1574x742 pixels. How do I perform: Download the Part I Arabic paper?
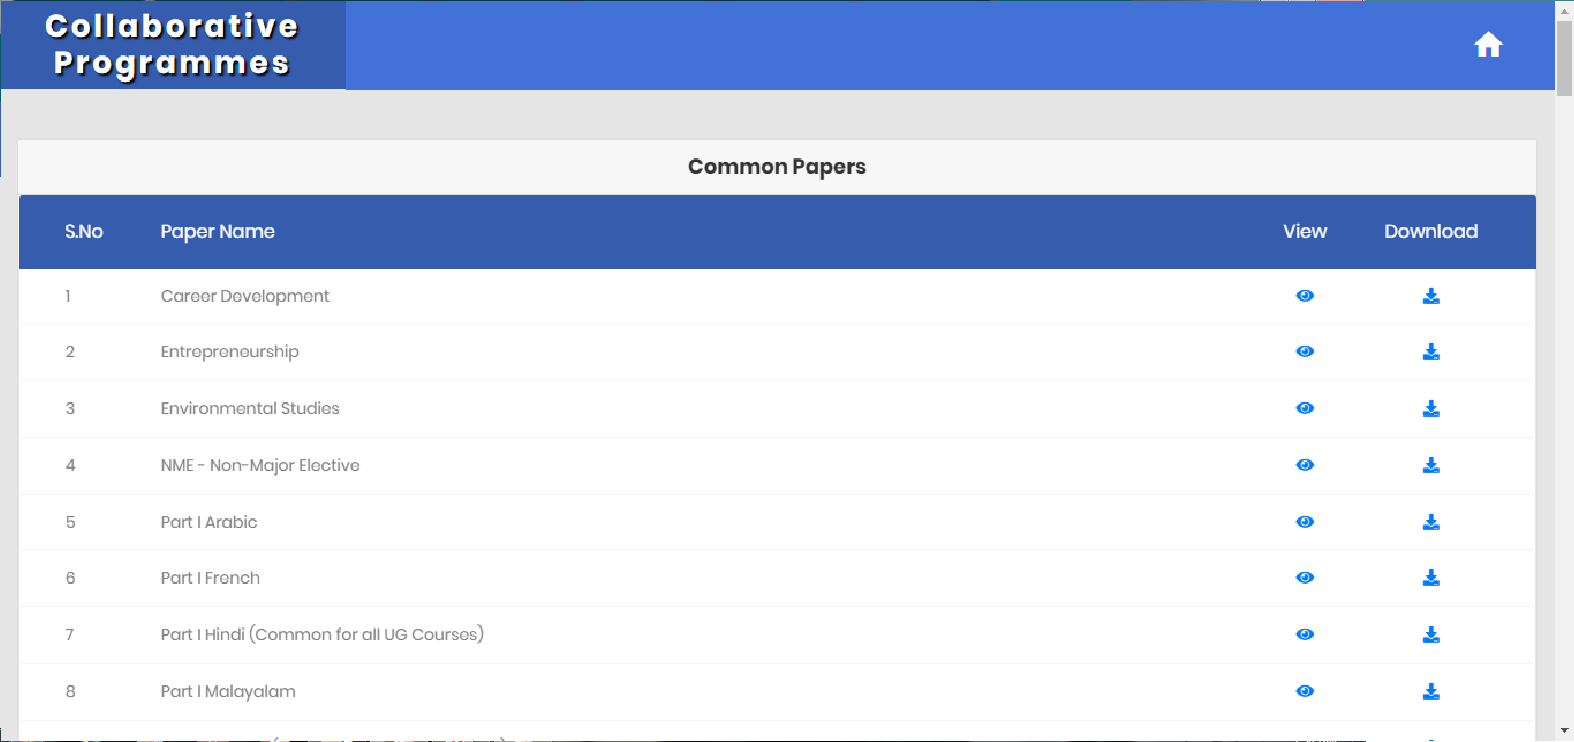click(1431, 522)
